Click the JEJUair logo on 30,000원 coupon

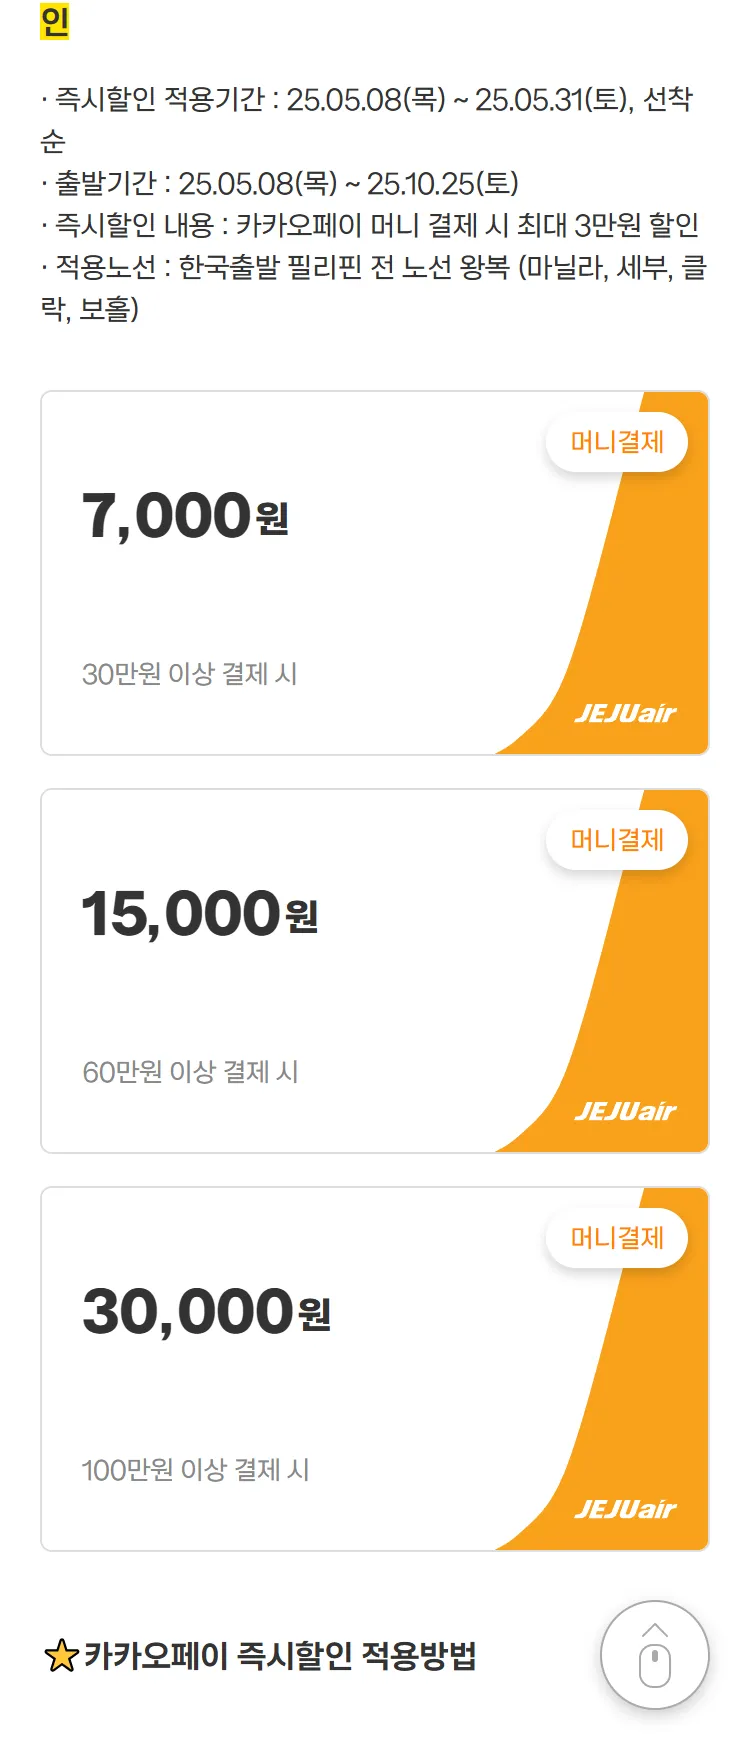pyautogui.click(x=626, y=1509)
